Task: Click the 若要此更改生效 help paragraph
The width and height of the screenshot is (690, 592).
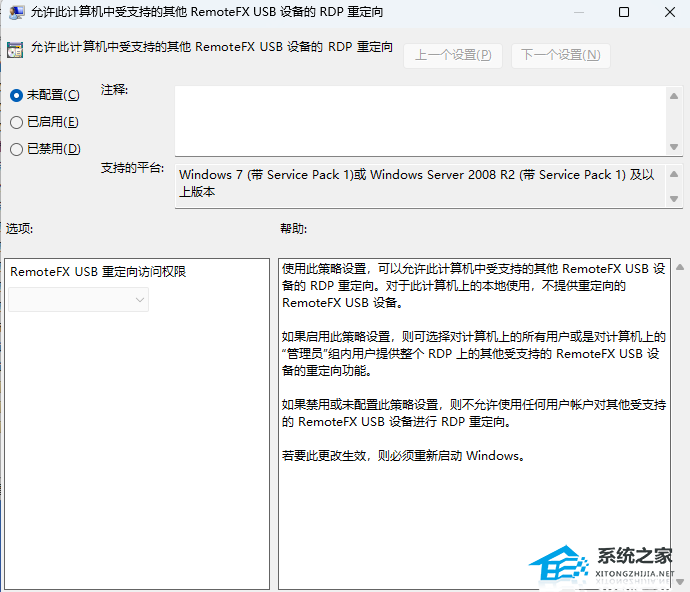Action: pyautogui.click(x=404, y=456)
